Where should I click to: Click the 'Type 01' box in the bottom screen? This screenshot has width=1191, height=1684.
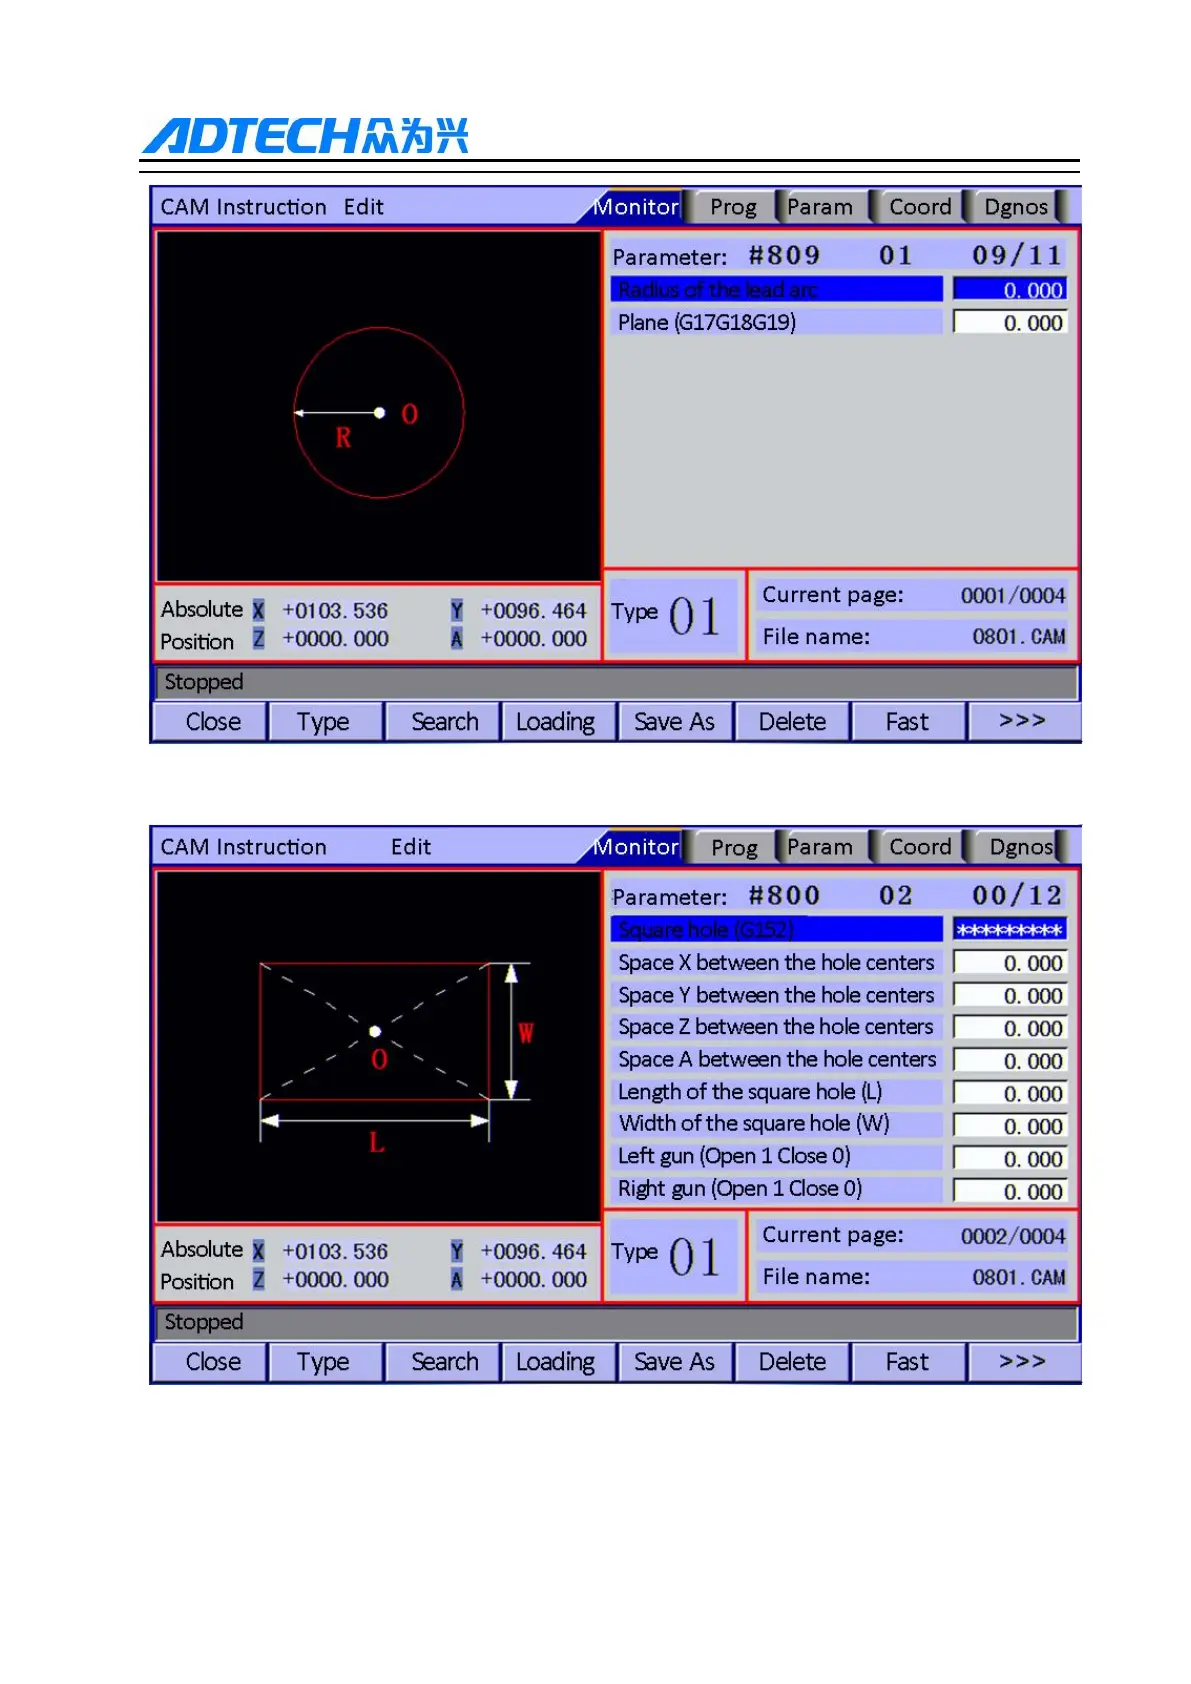[x=674, y=1256]
